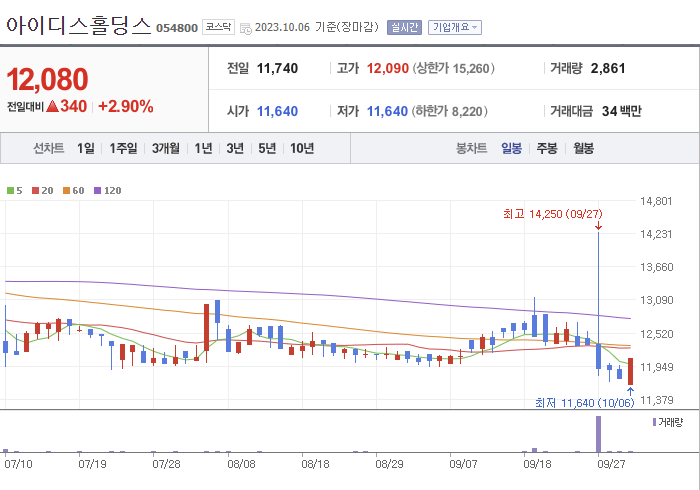The width and height of the screenshot is (700, 490).
Task: Click the orange 60-day moving average swatch
Action: 67,191
